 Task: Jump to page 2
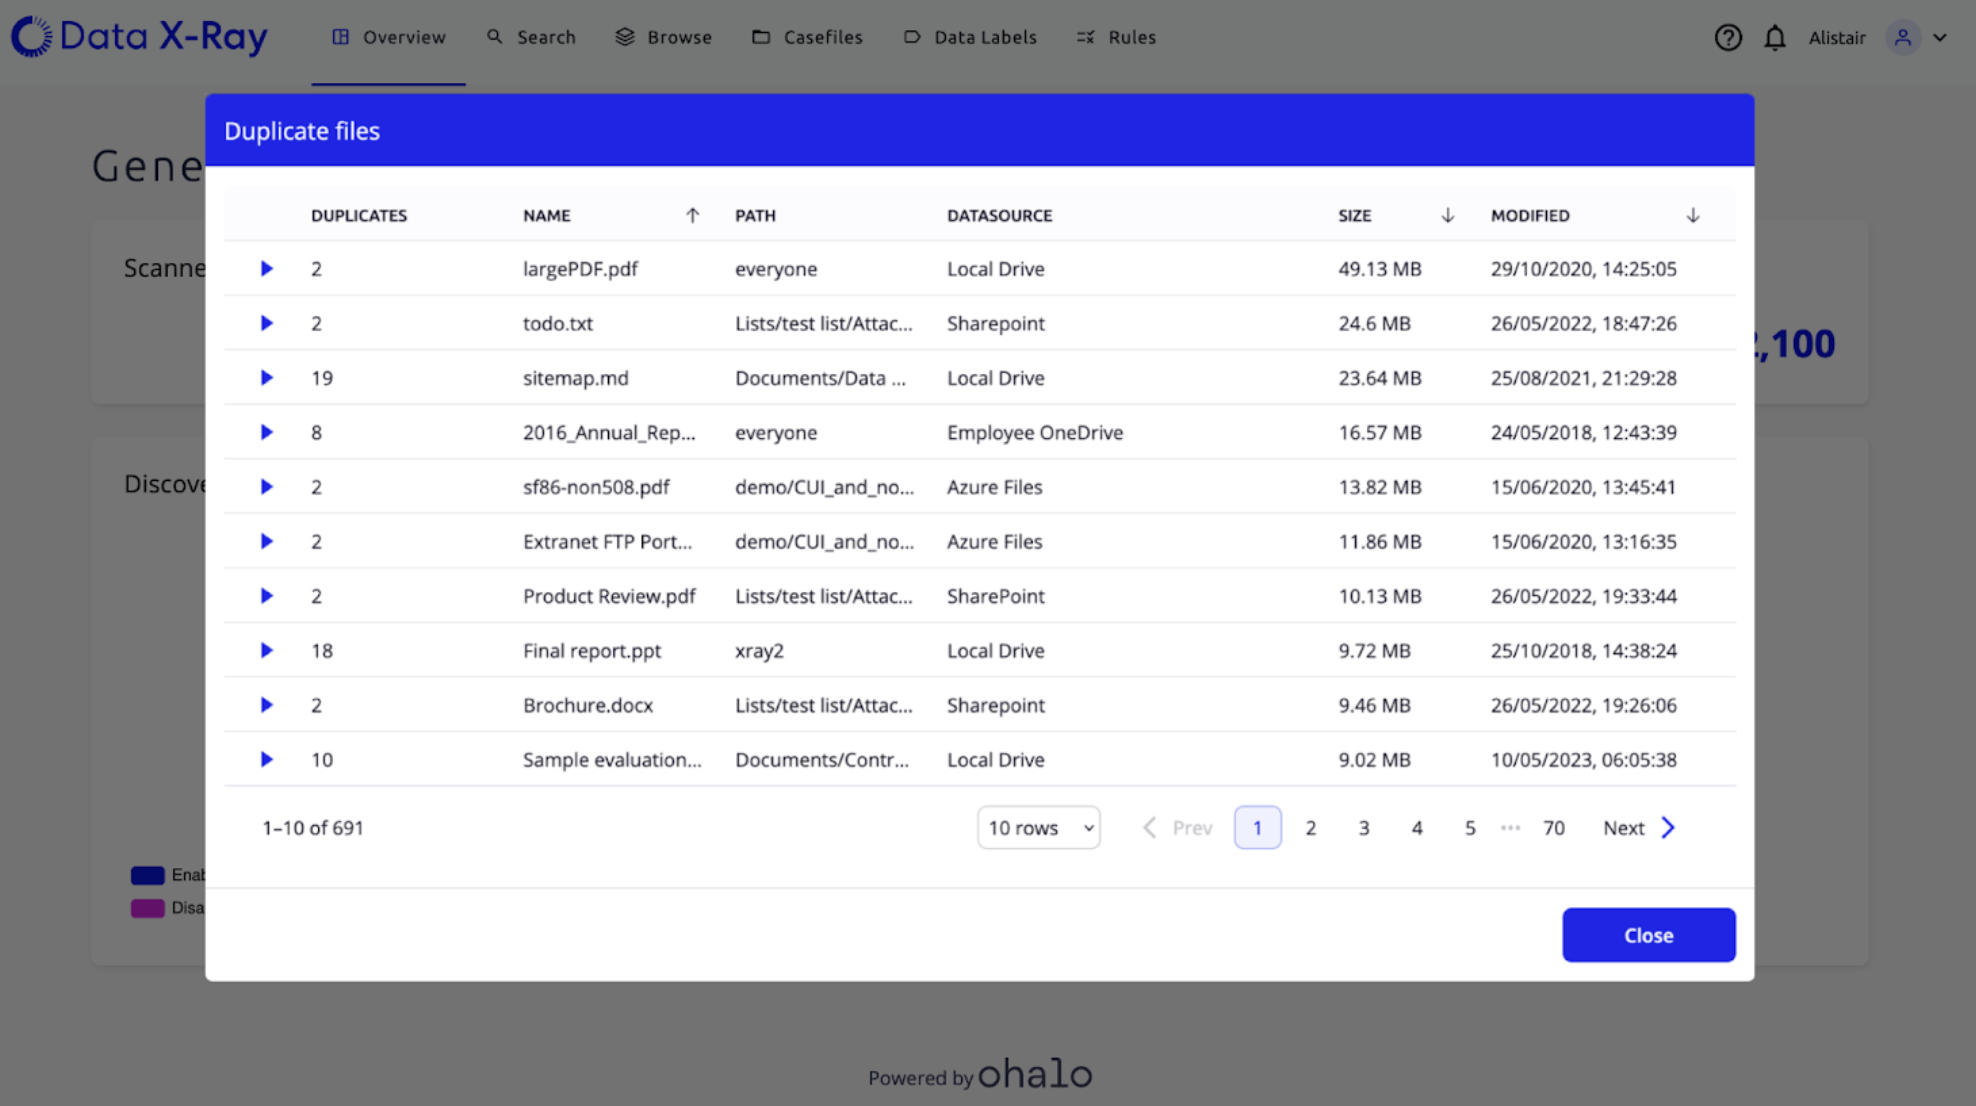1310,828
